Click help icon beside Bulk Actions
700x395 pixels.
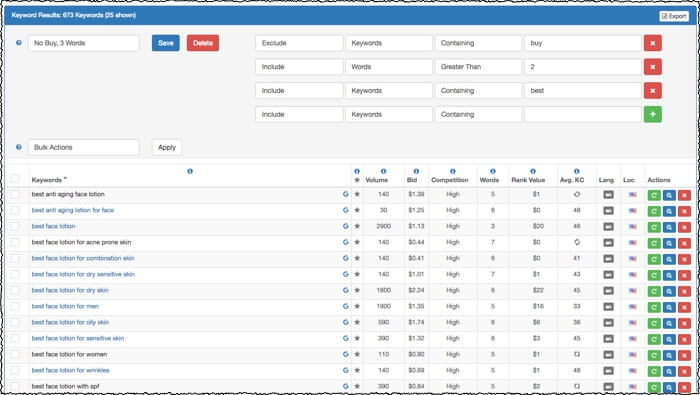click(19, 147)
